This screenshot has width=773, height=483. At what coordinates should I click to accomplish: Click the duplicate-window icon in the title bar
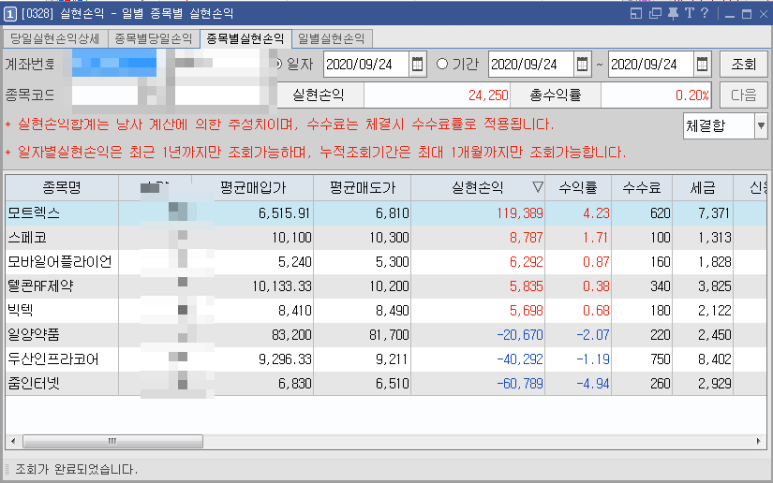[x=655, y=13]
